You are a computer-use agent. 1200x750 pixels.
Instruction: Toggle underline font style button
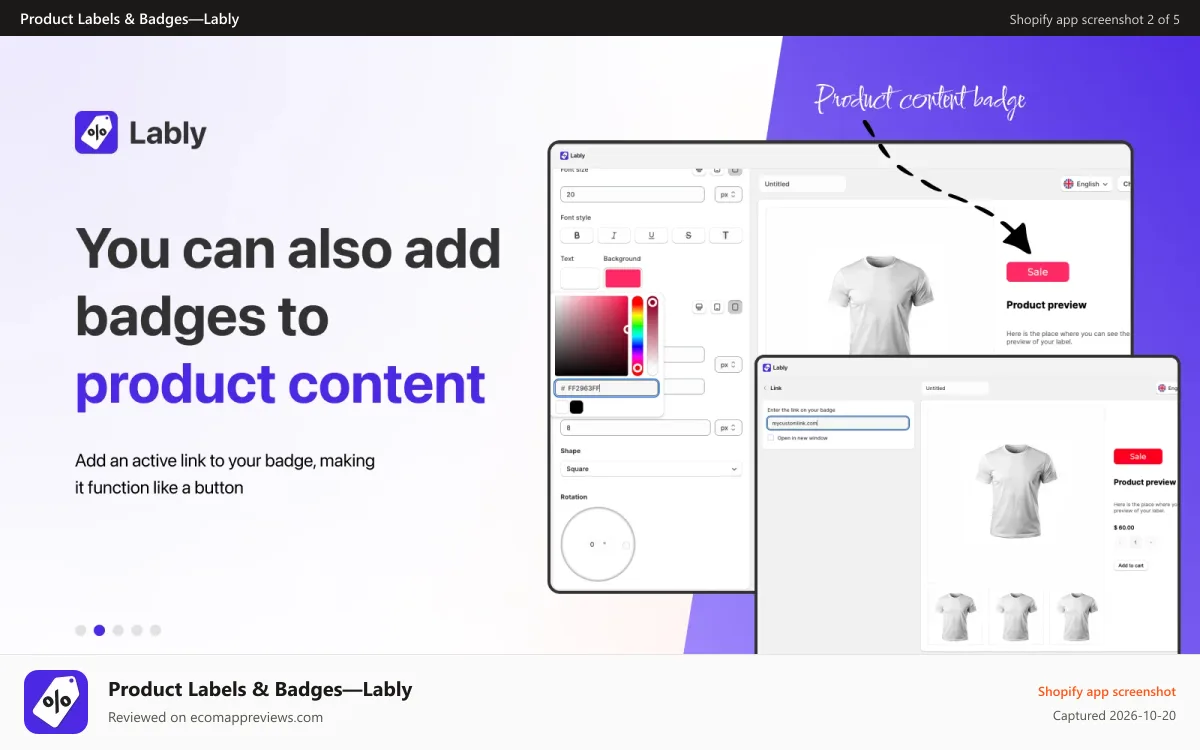(x=651, y=235)
